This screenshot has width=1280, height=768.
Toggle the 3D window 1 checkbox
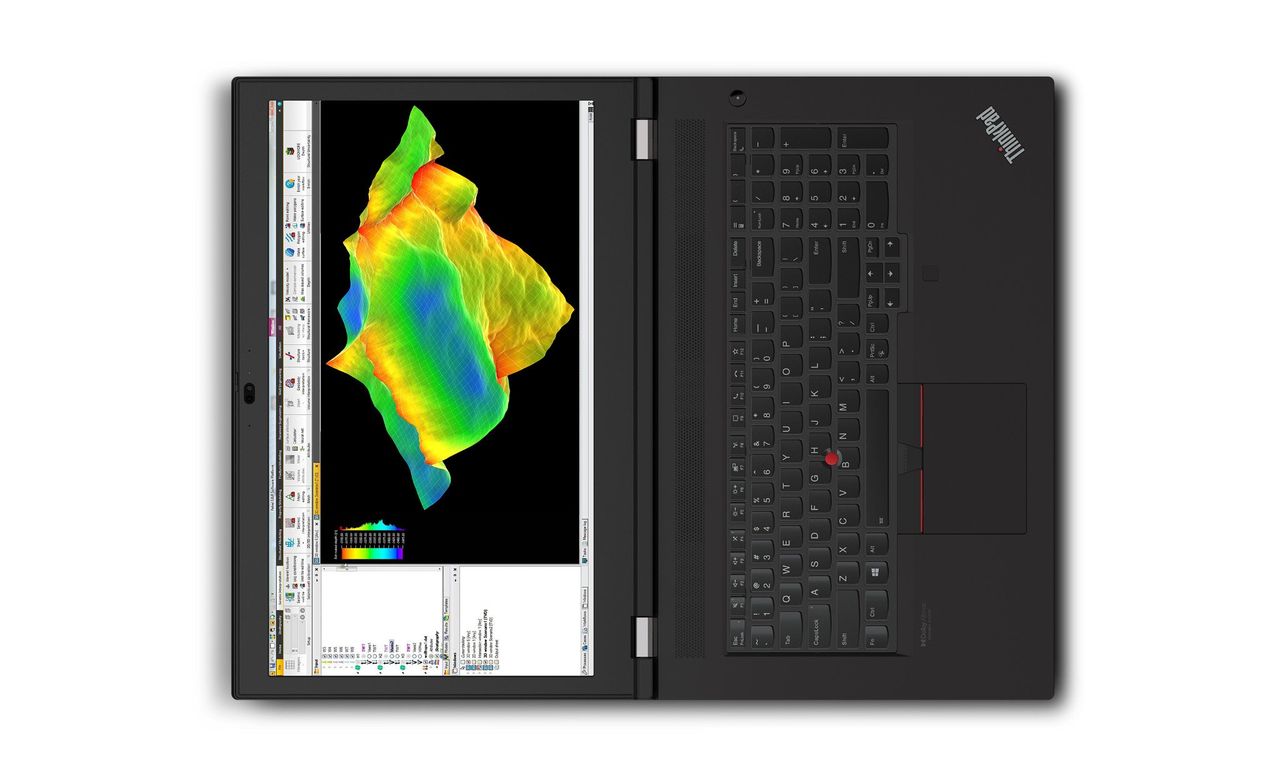tap(468, 662)
